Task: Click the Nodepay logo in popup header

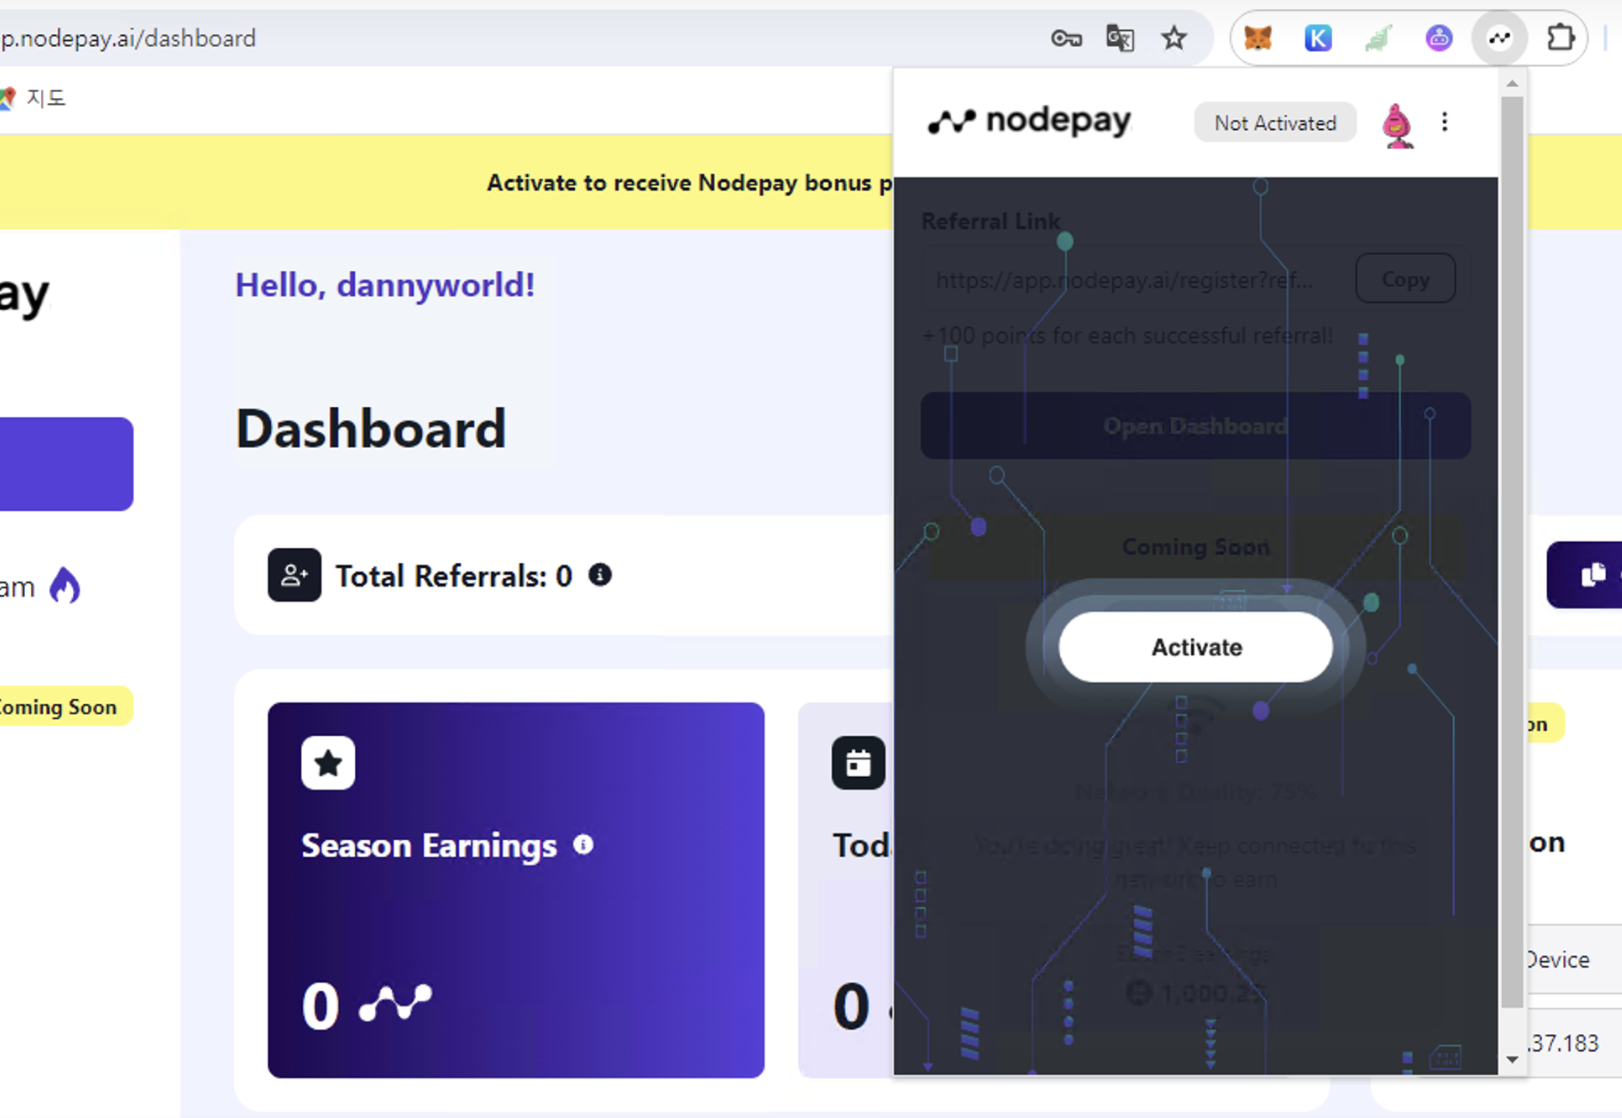Action: tap(1030, 121)
